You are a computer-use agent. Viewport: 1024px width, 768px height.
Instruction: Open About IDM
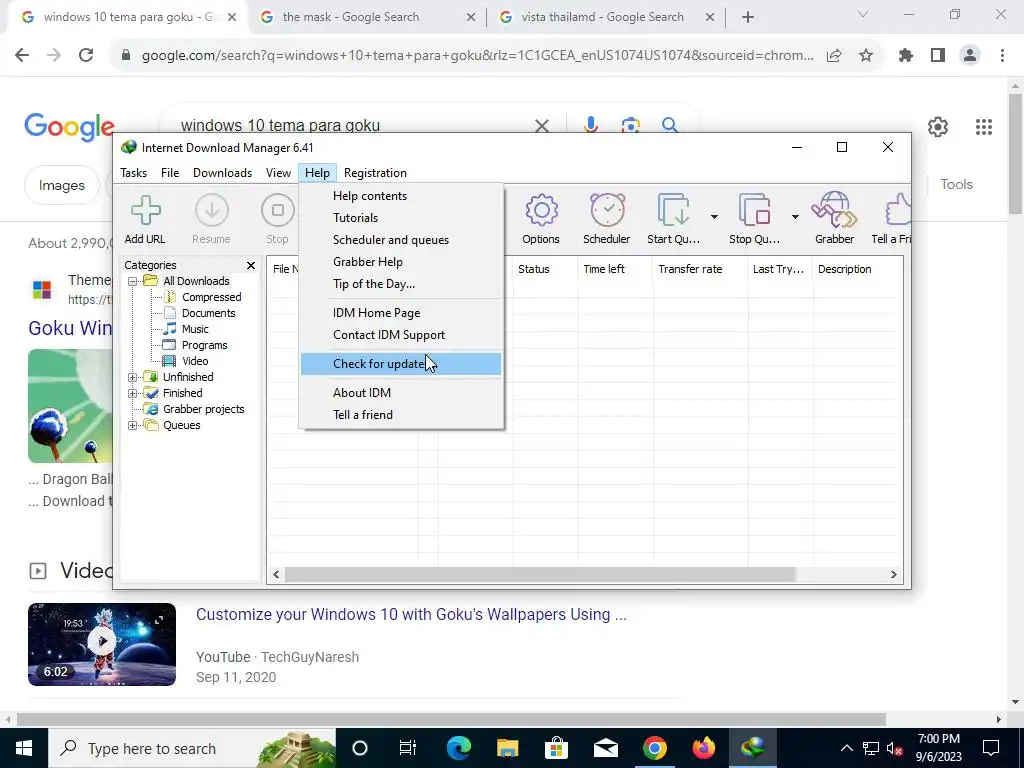click(401, 392)
